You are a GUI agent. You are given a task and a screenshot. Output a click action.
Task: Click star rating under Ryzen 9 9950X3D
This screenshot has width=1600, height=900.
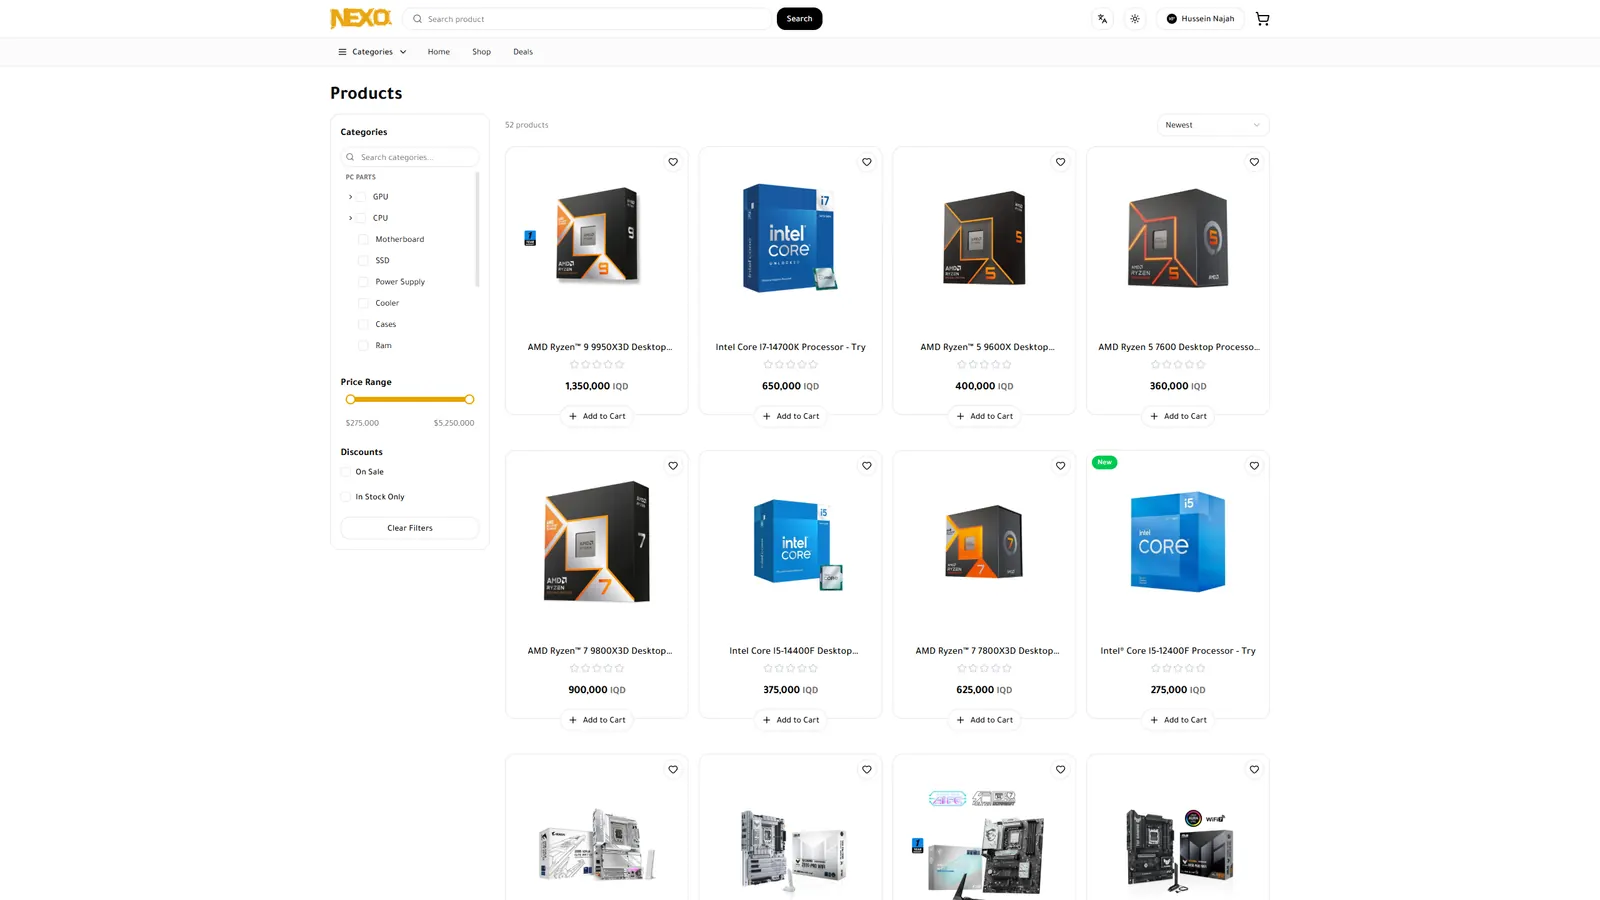coord(597,365)
